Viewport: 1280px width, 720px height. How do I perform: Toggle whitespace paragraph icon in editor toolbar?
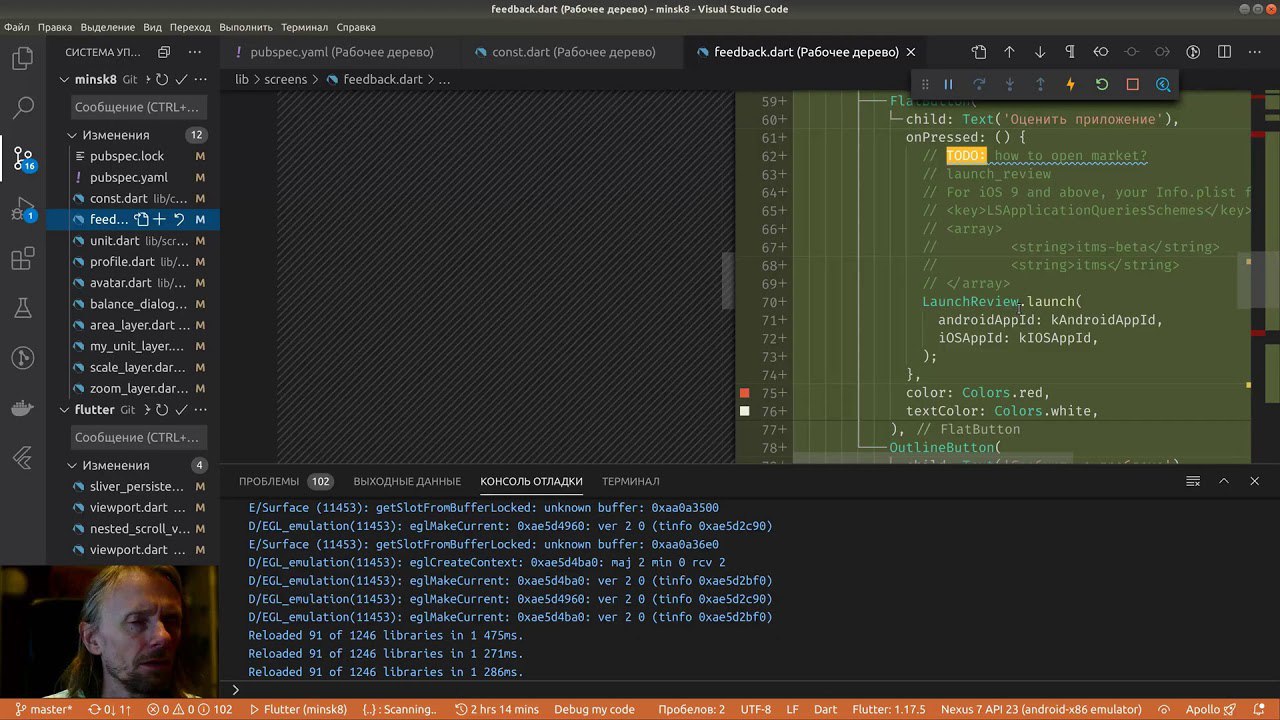click(1070, 52)
